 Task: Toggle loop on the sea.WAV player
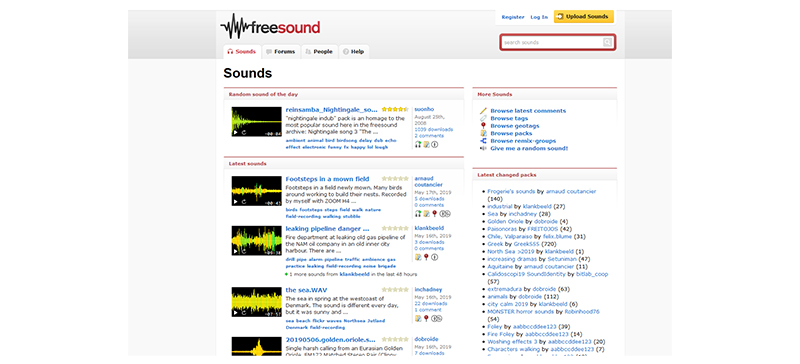click(x=244, y=313)
